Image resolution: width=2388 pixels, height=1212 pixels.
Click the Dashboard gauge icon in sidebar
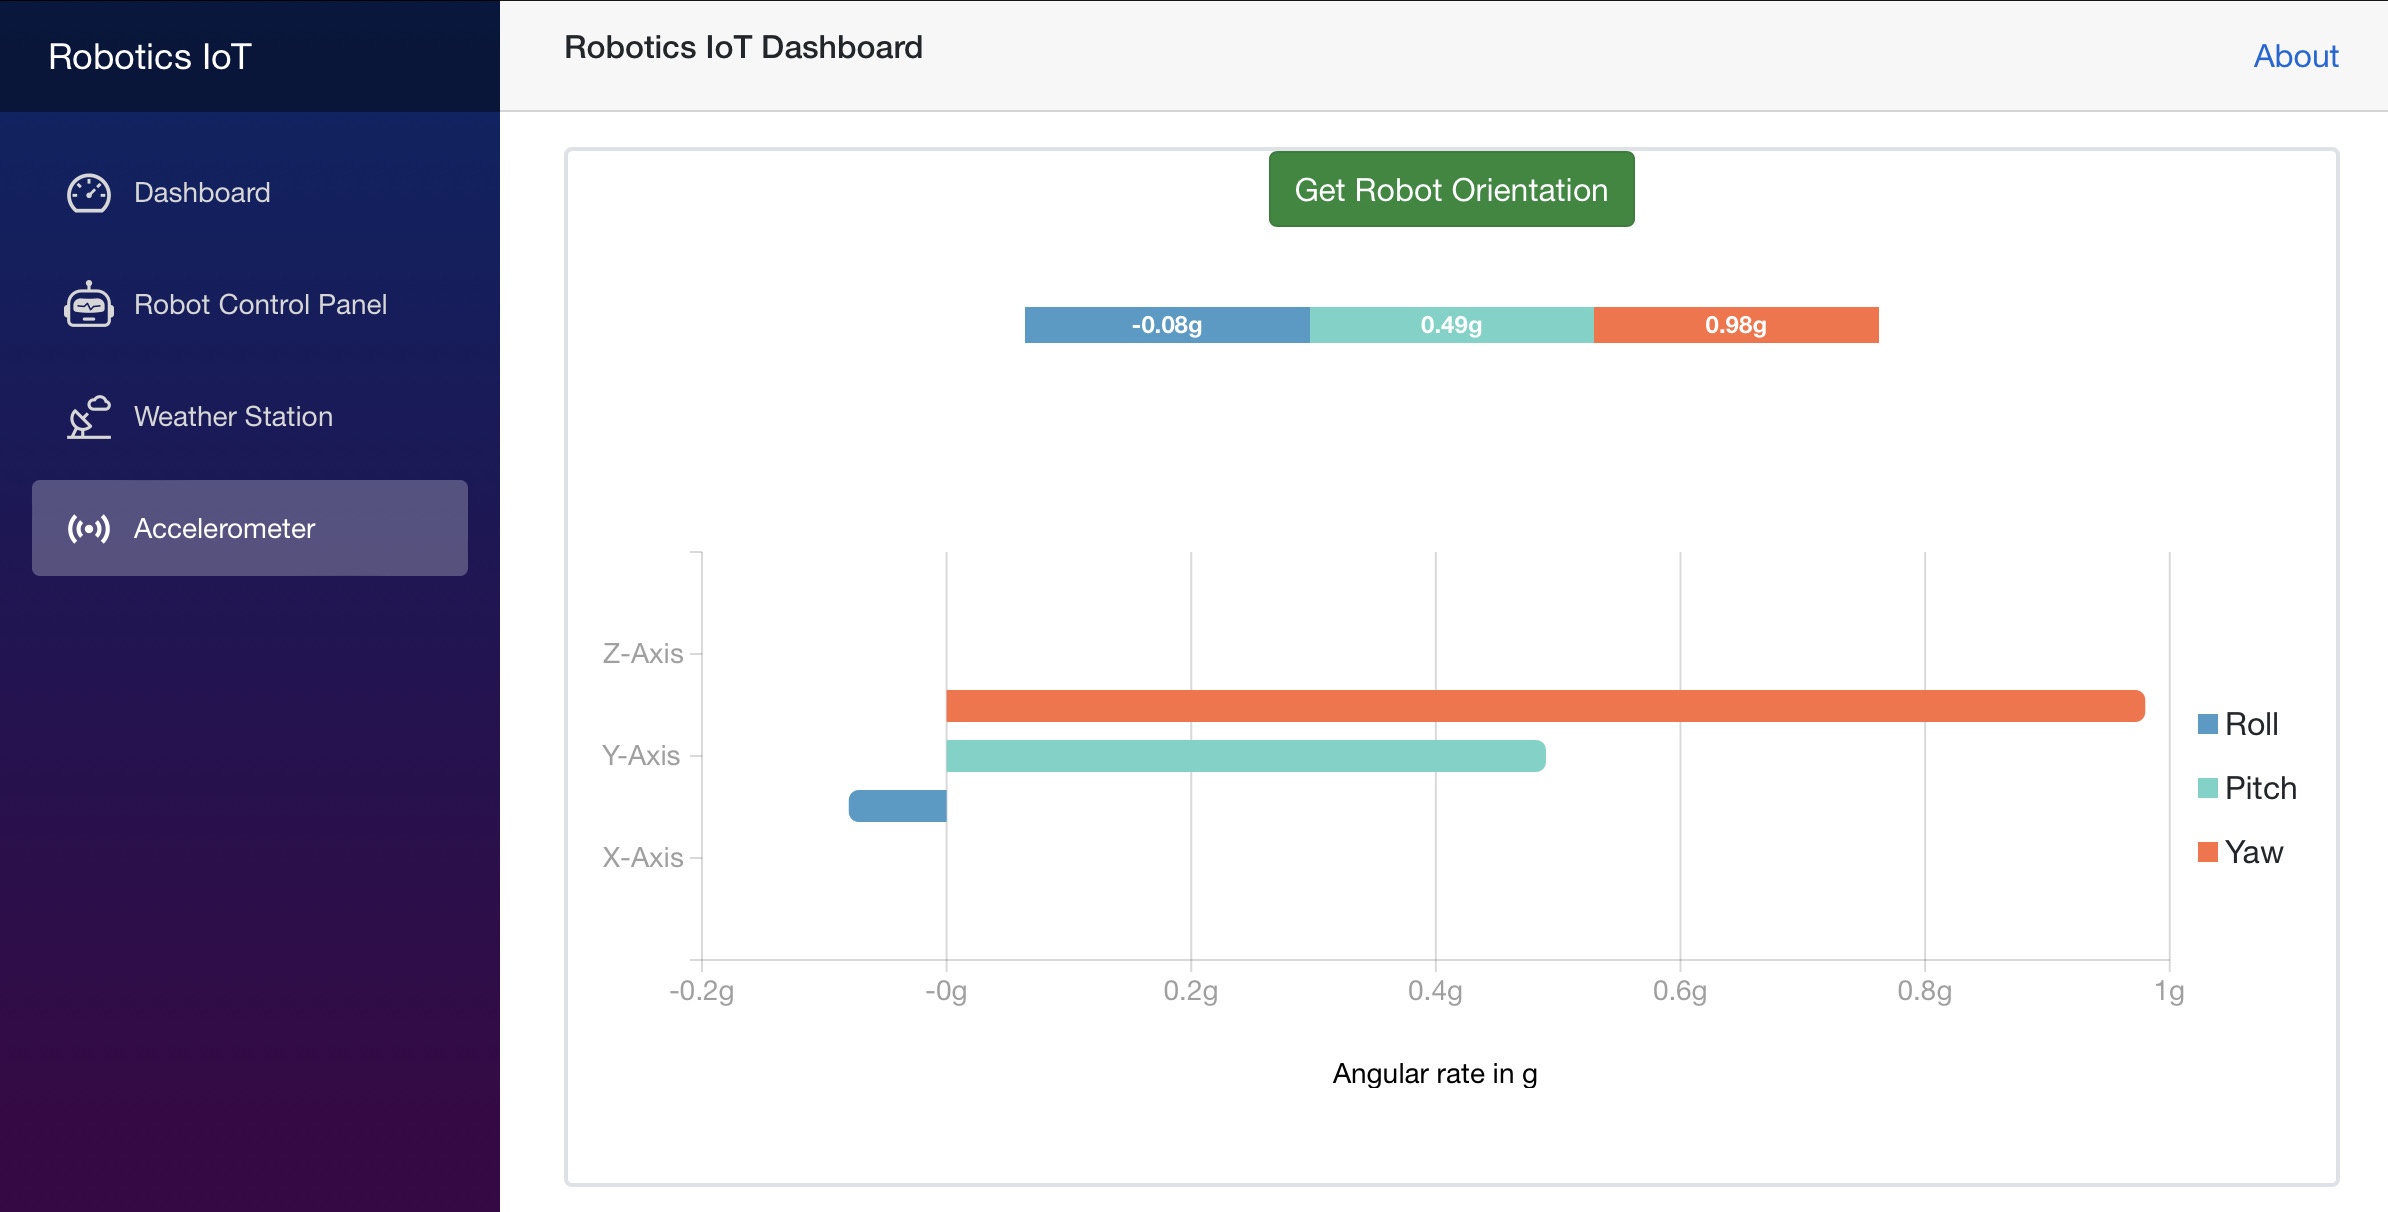click(x=88, y=192)
